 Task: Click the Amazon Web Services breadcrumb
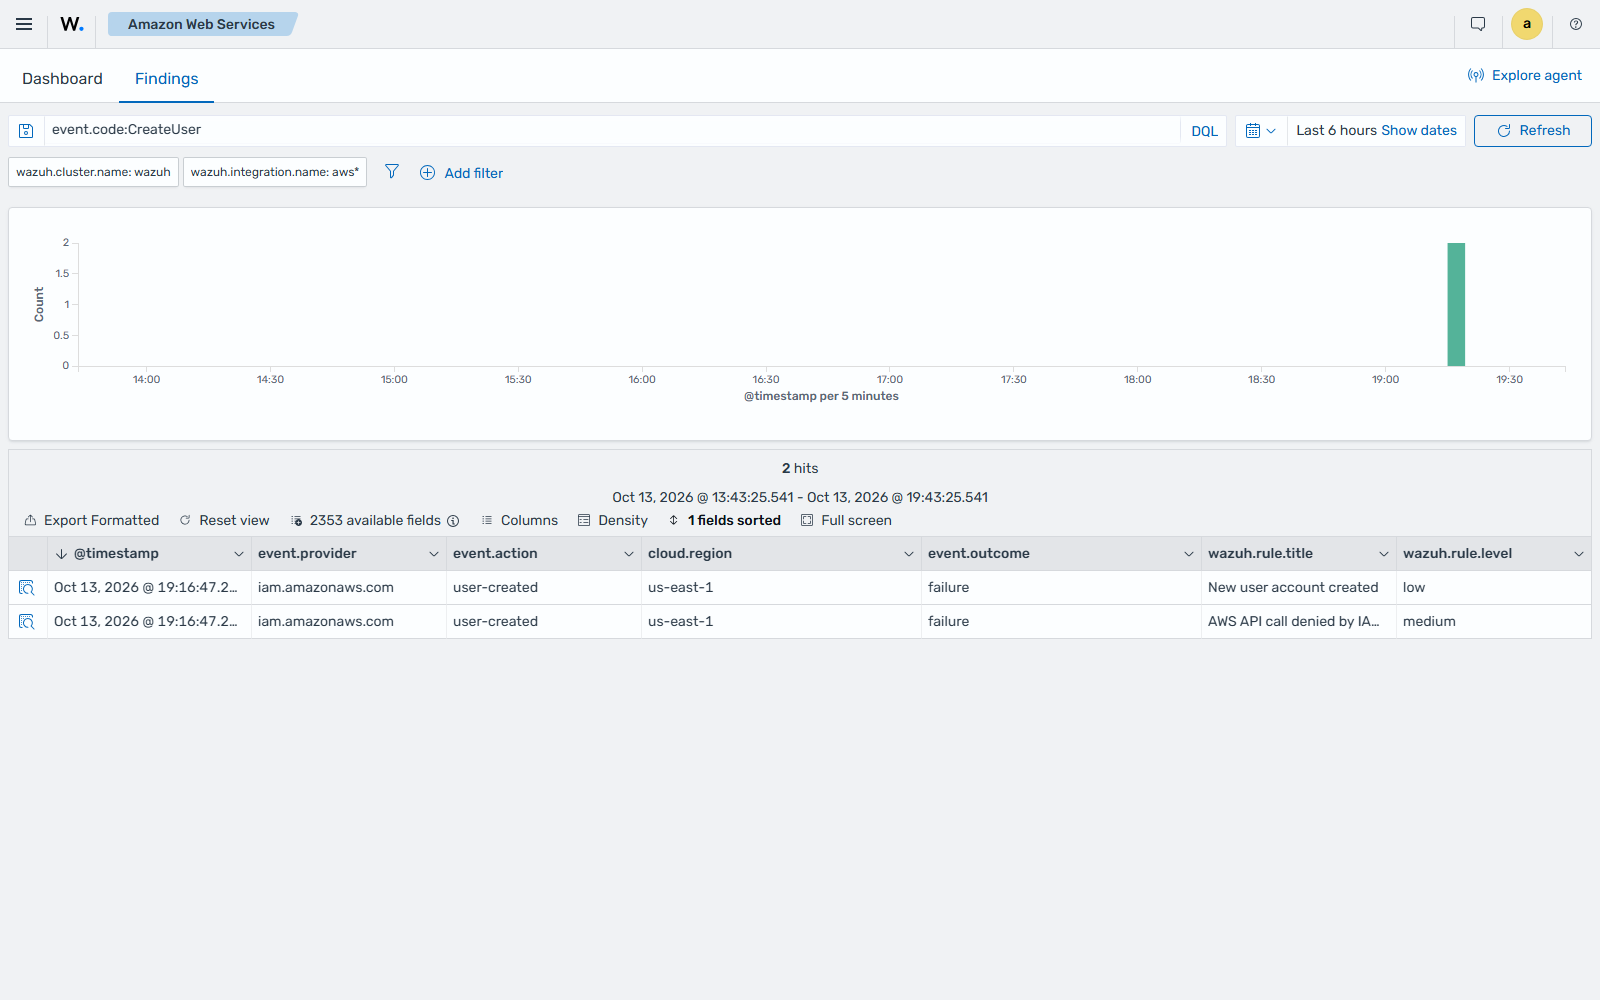[x=201, y=24]
